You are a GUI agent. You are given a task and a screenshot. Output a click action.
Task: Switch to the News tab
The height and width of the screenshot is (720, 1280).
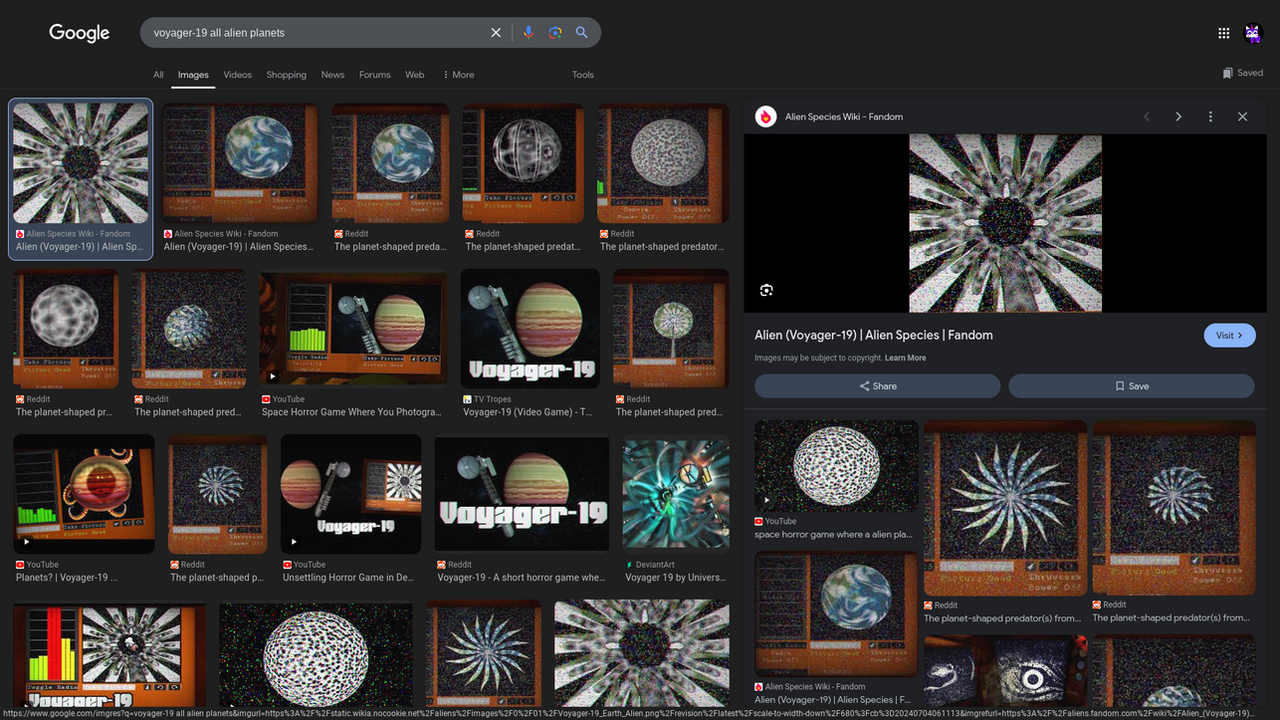(333, 75)
